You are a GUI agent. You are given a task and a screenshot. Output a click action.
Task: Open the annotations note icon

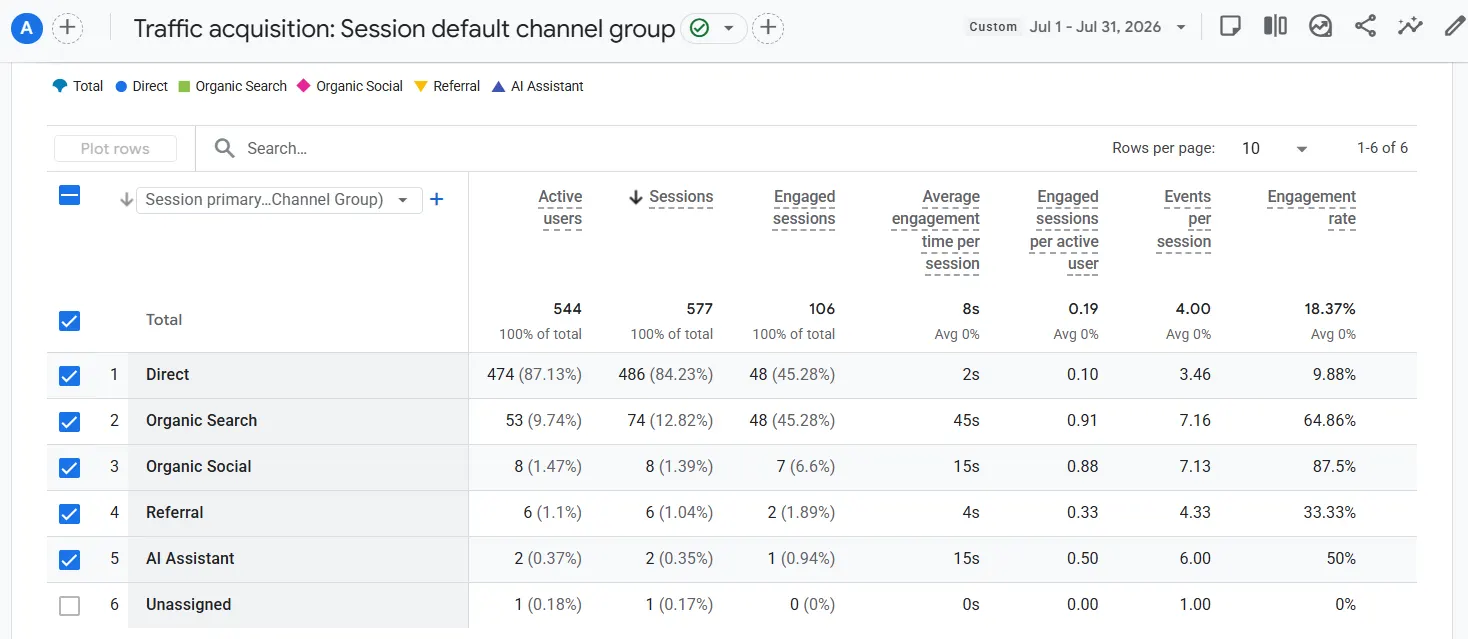point(1230,27)
